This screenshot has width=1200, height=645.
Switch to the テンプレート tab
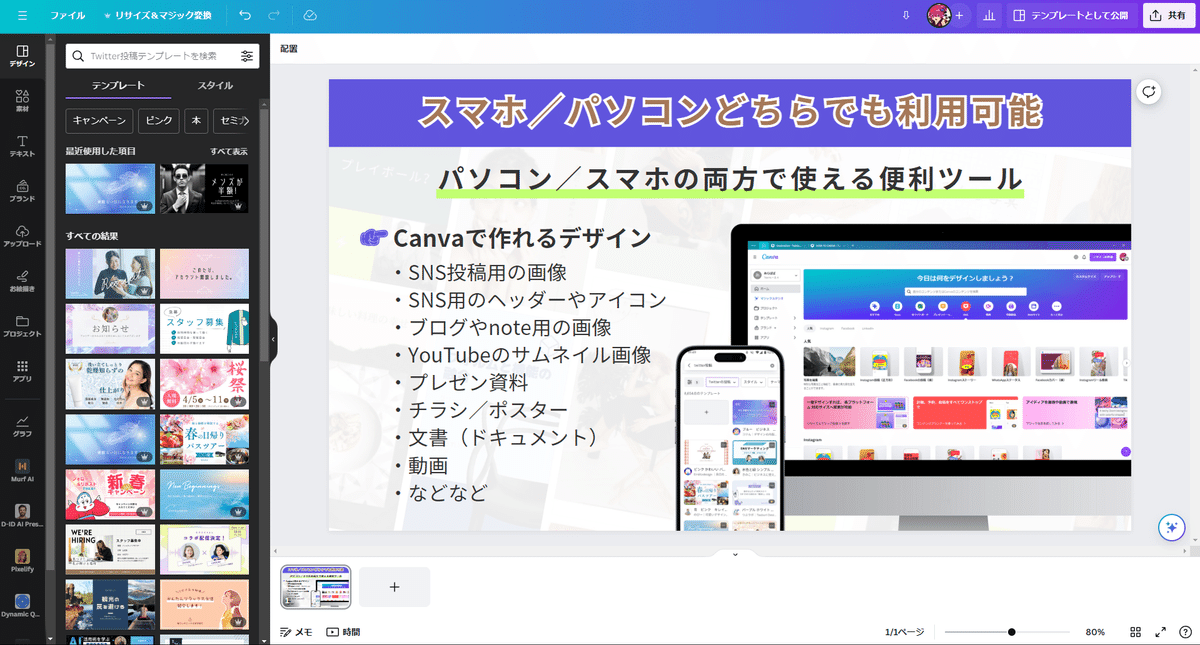118,86
